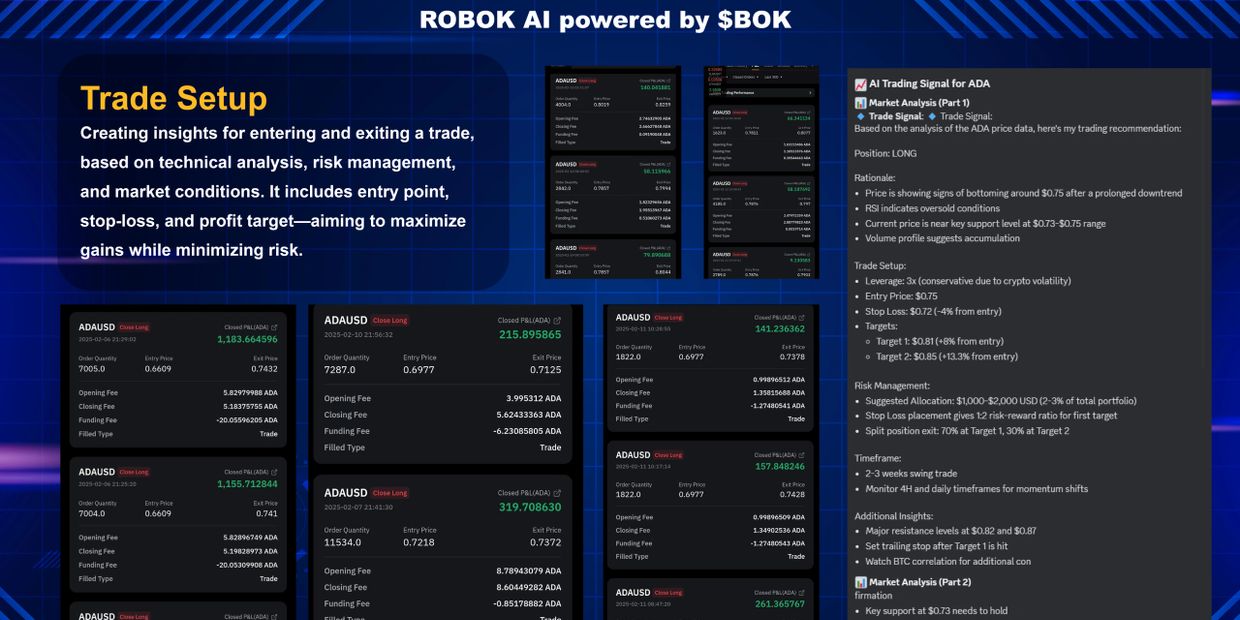Click the Entry Price: $0.75 bullet

(901, 296)
